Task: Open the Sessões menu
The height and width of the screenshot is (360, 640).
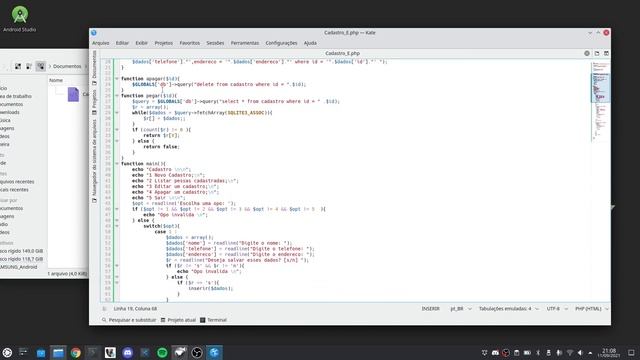Action: (215, 43)
